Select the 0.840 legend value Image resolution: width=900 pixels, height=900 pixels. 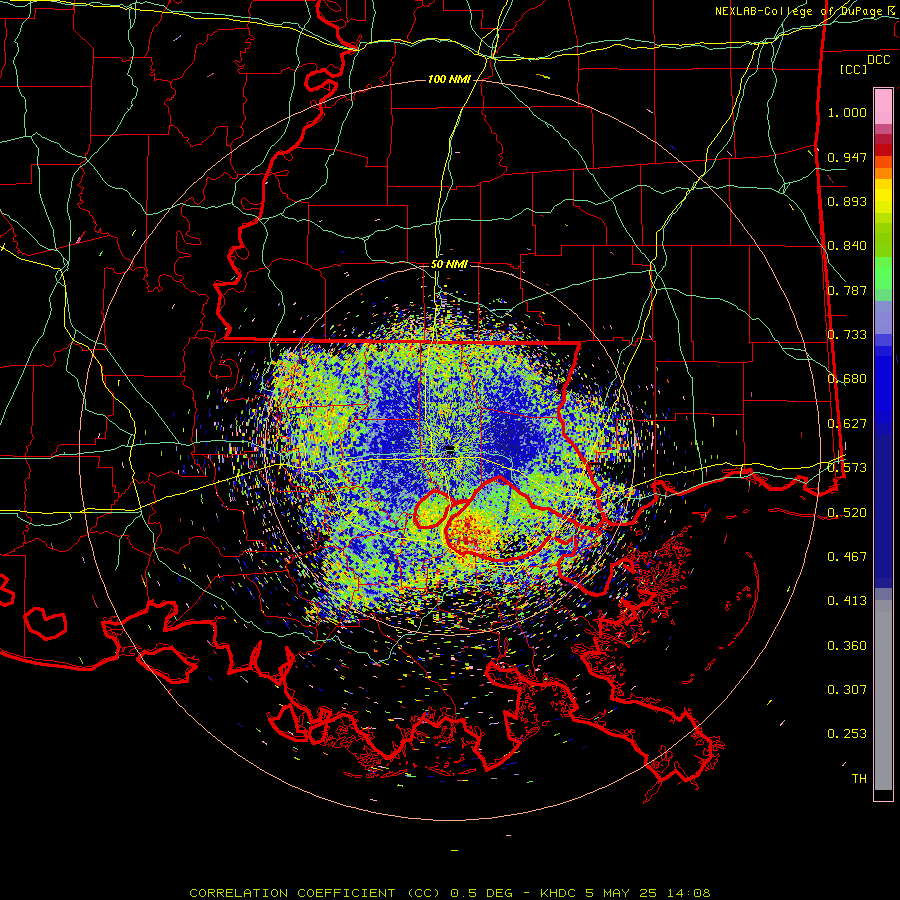click(x=847, y=246)
